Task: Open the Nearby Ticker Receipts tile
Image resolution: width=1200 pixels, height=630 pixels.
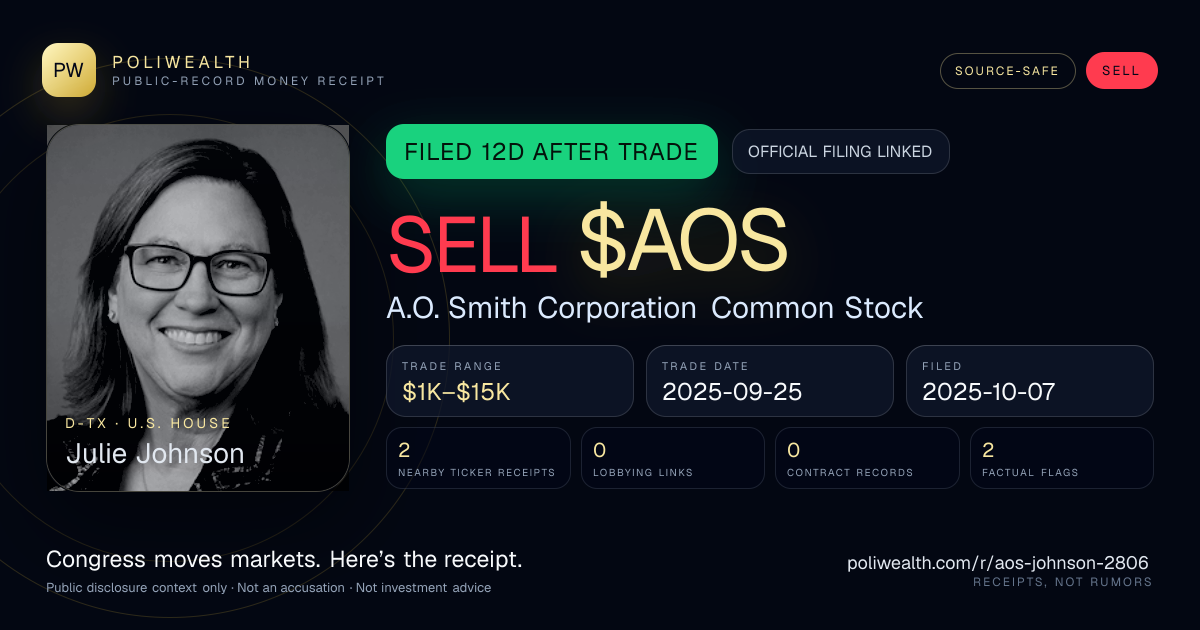Action: pos(478,458)
